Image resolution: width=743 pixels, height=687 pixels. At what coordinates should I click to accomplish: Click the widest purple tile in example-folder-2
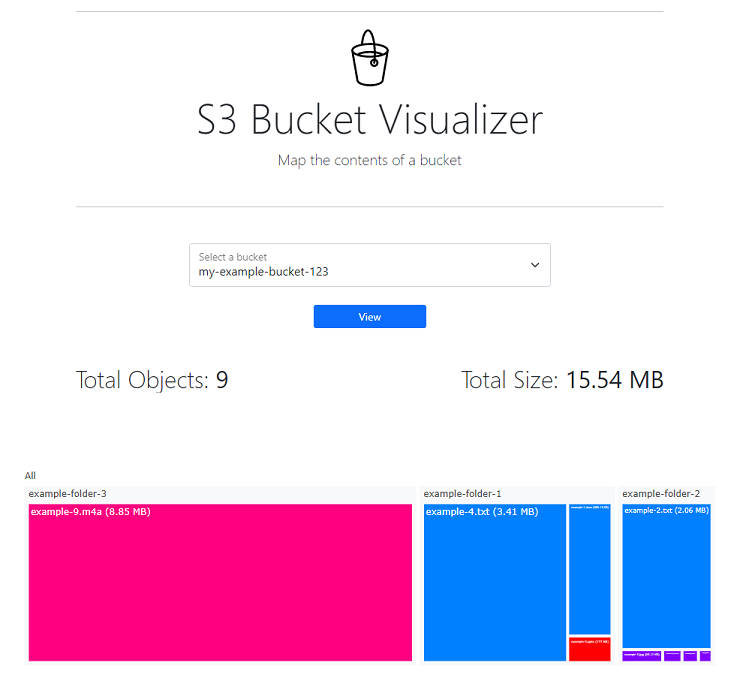(642, 656)
